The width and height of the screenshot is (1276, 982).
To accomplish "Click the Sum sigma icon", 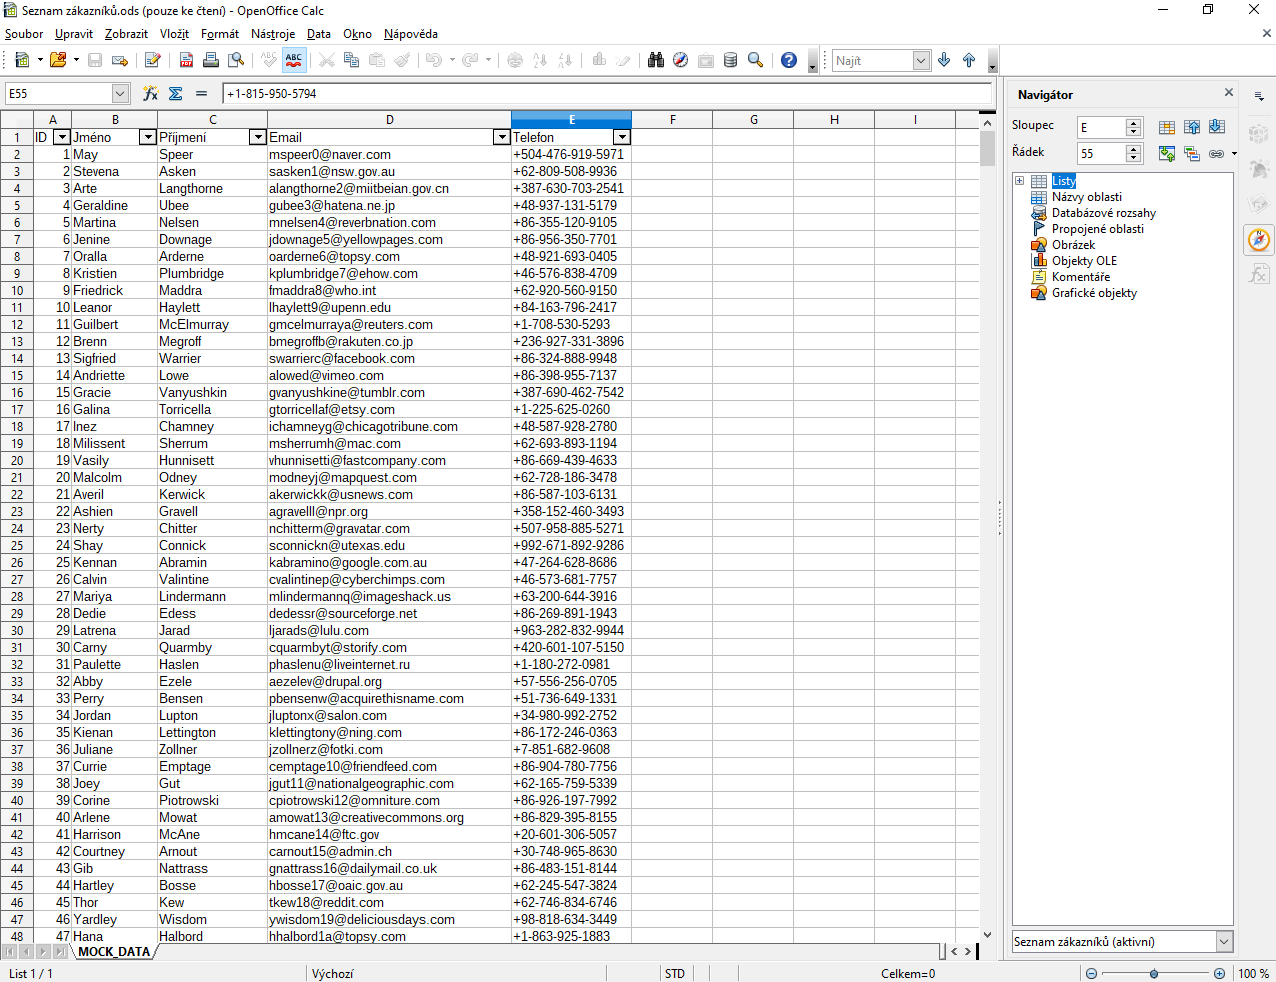I will tap(176, 93).
